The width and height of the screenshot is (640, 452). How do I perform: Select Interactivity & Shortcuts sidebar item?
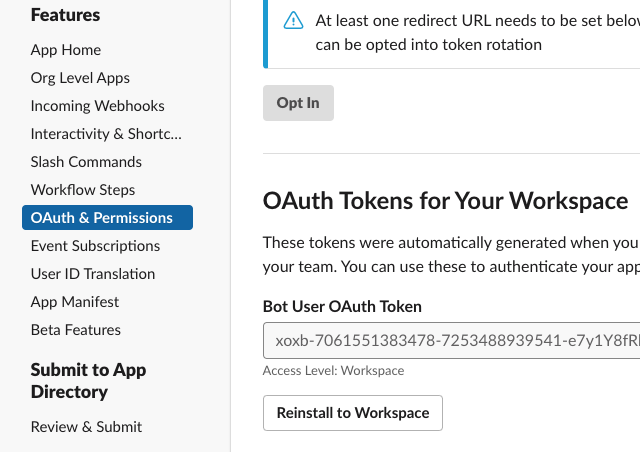(x=106, y=134)
